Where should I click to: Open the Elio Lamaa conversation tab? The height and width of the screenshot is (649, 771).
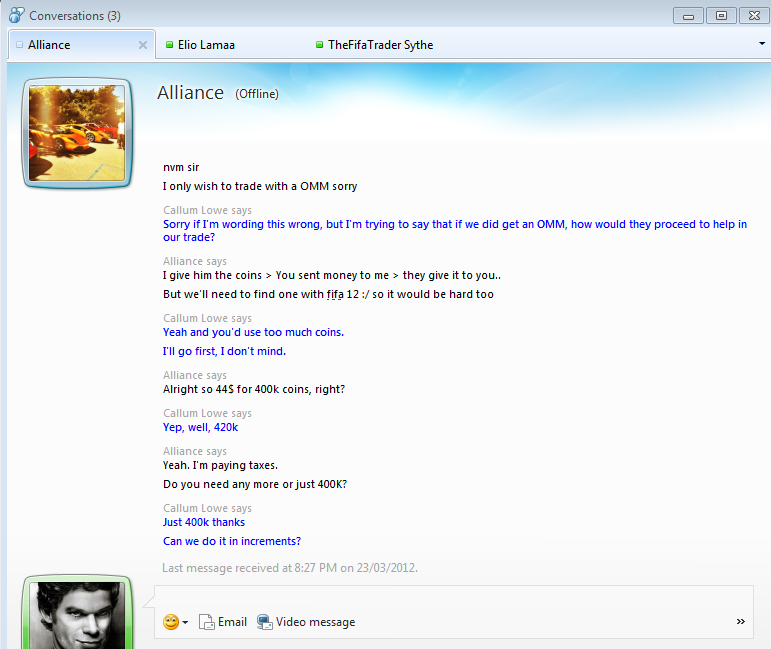tap(206, 45)
